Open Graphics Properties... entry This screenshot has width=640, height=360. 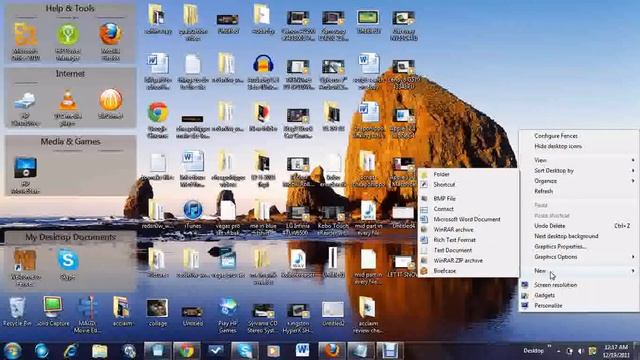[579, 247]
